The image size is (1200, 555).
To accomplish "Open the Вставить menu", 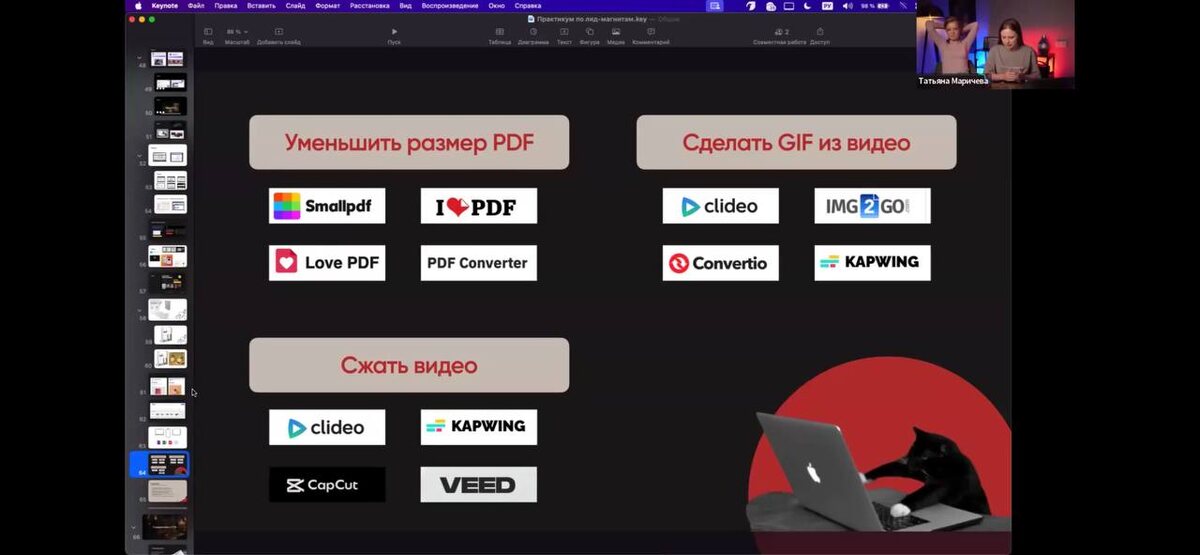I will tap(261, 5).
